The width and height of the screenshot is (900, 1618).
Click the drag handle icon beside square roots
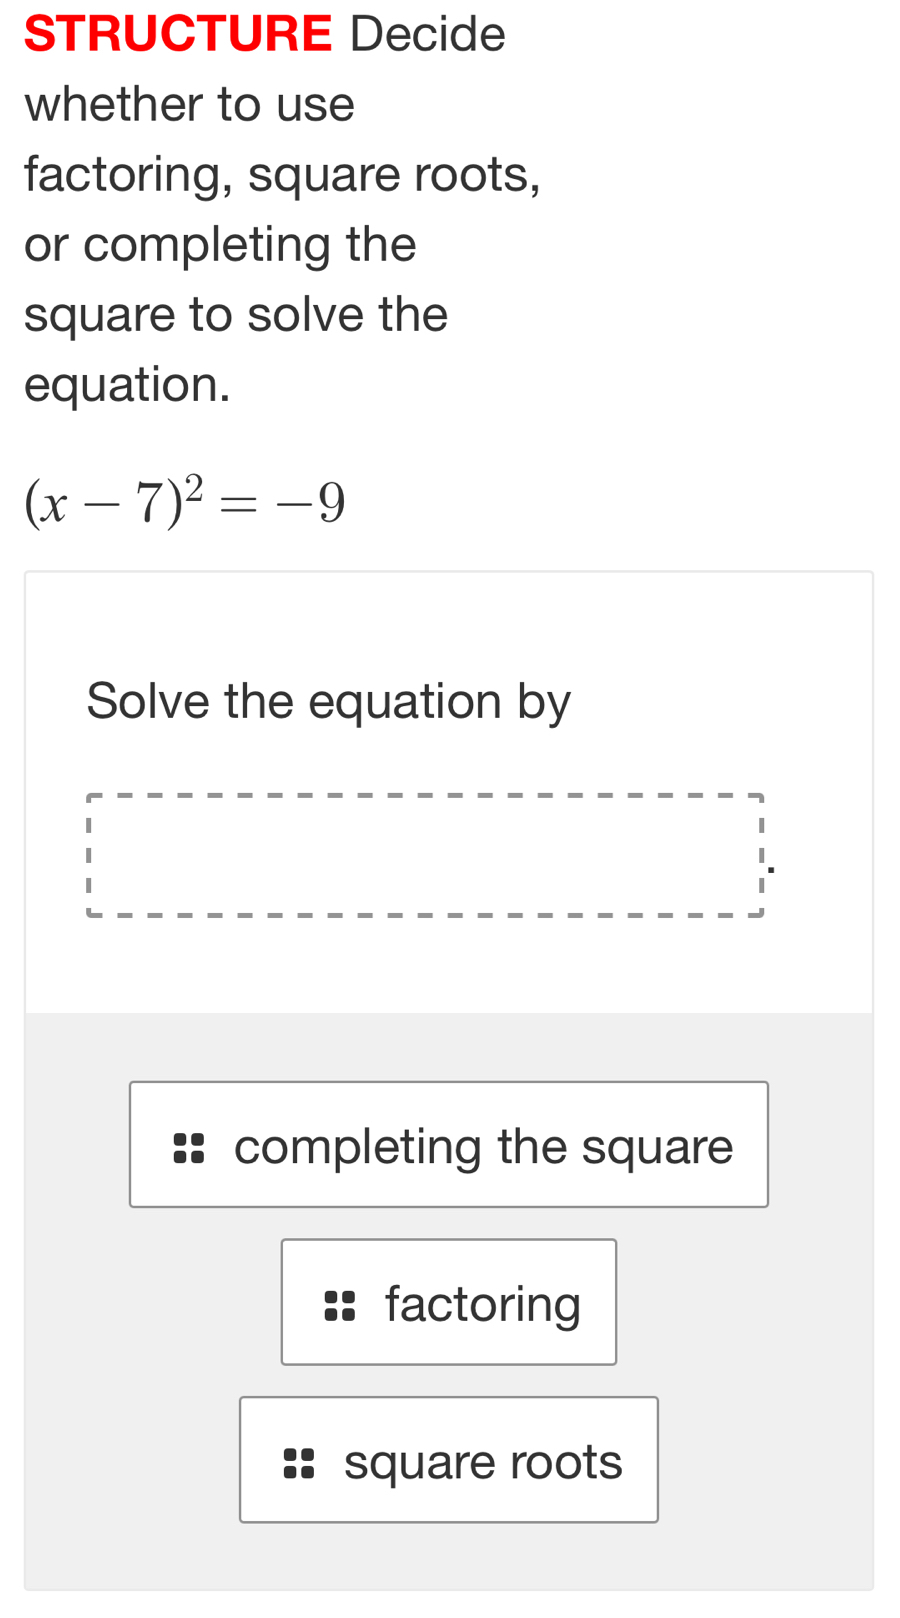pos(298,1462)
